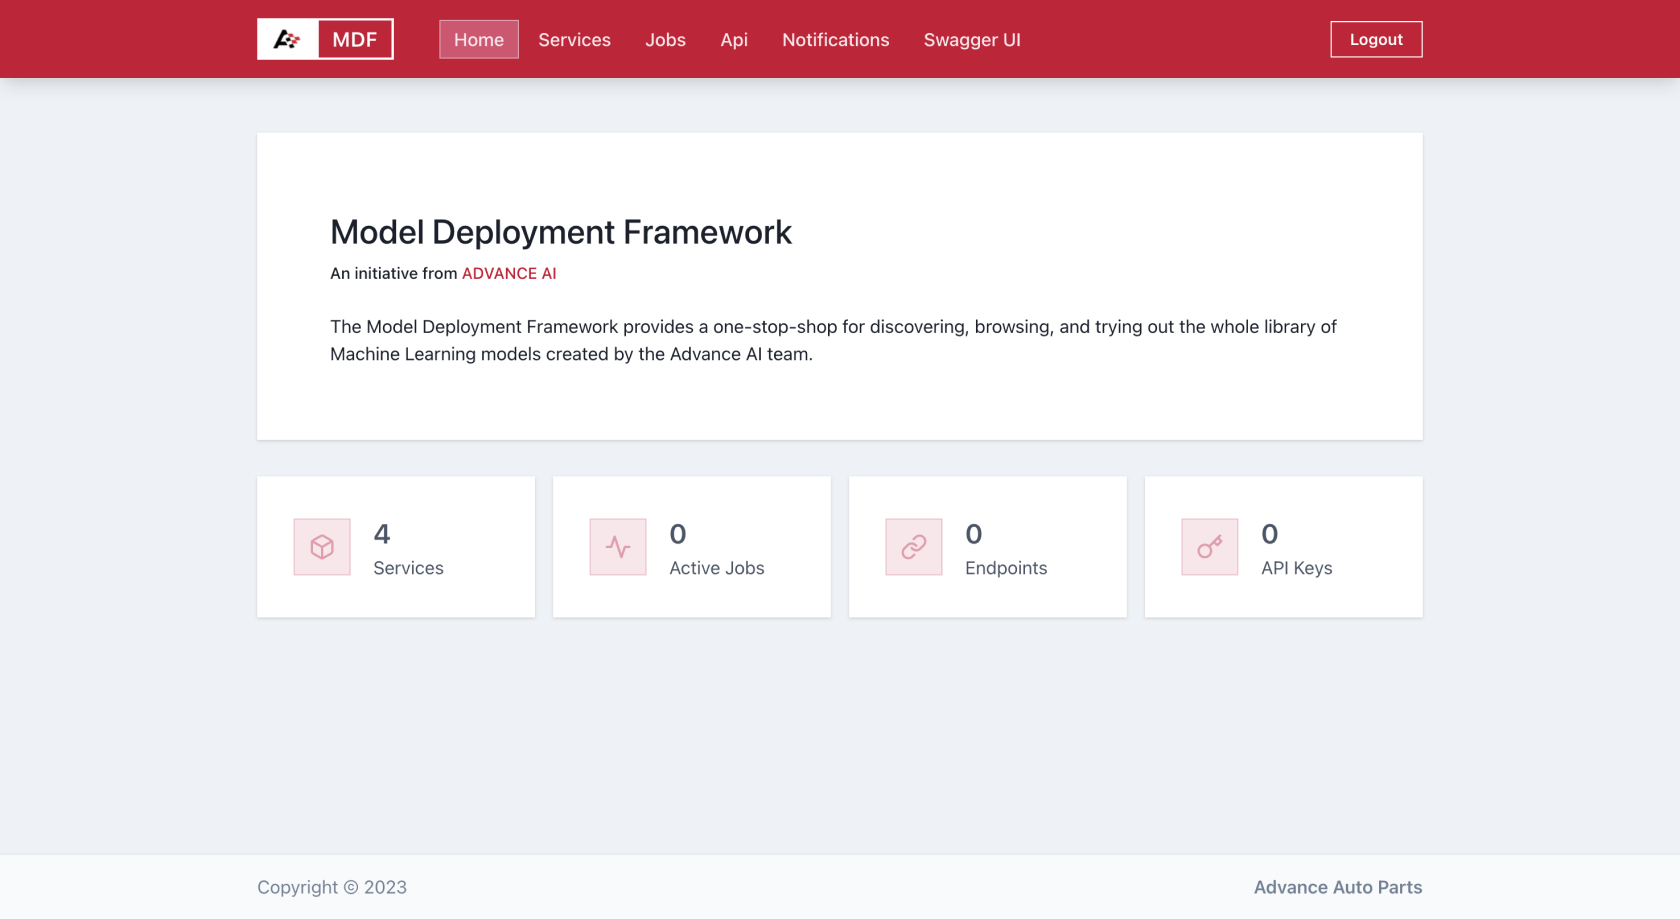This screenshot has height=919, width=1680.
Task: Click the Active Jobs label
Action: pos(717,568)
